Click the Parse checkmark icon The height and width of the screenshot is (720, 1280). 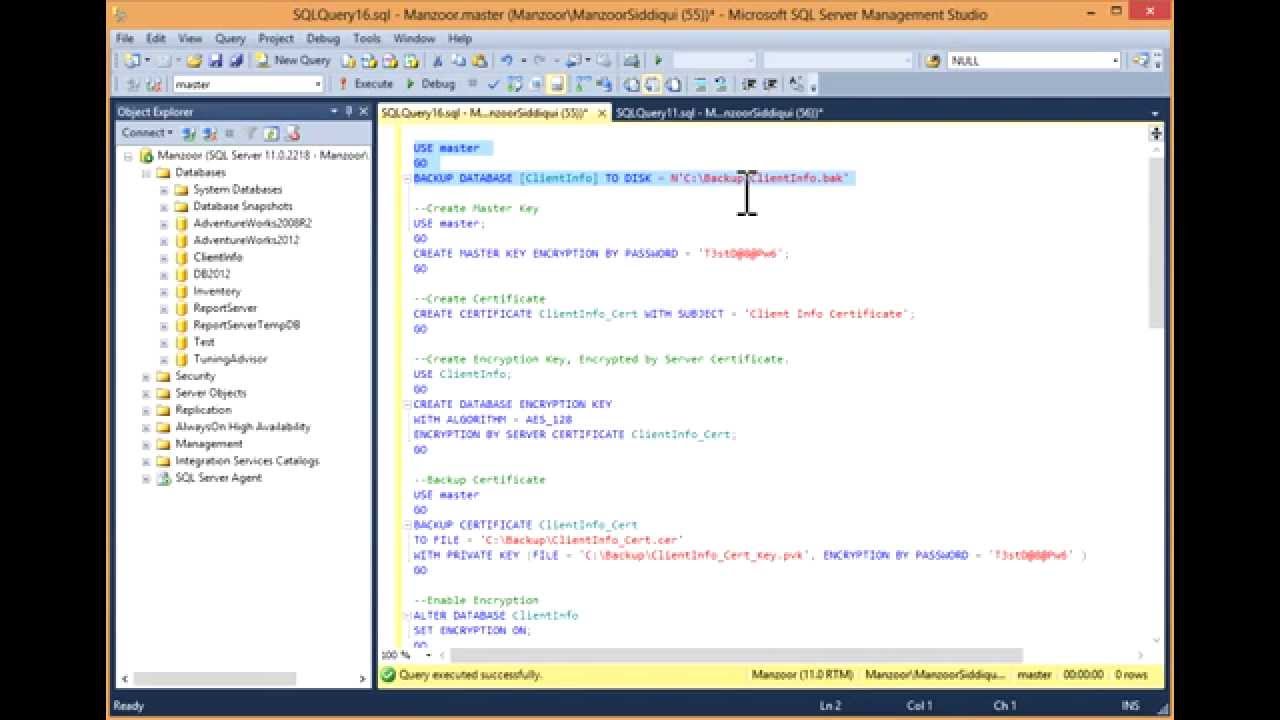(493, 84)
